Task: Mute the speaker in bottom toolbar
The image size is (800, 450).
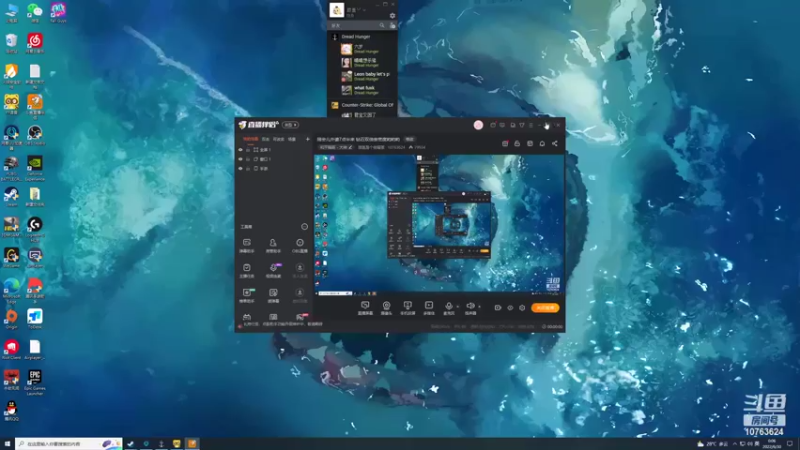Action: click(470, 307)
